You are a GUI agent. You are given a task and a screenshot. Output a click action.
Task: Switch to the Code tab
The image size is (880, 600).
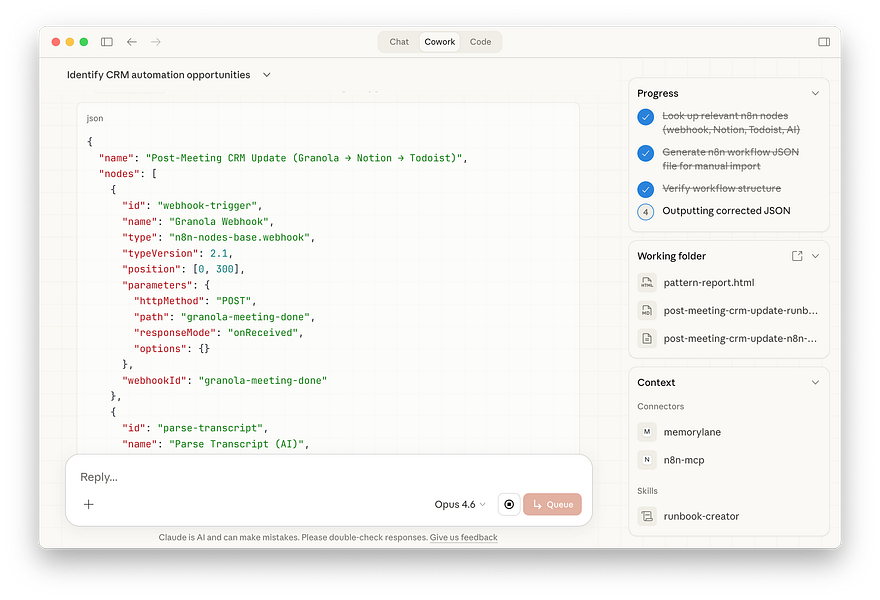coord(480,42)
